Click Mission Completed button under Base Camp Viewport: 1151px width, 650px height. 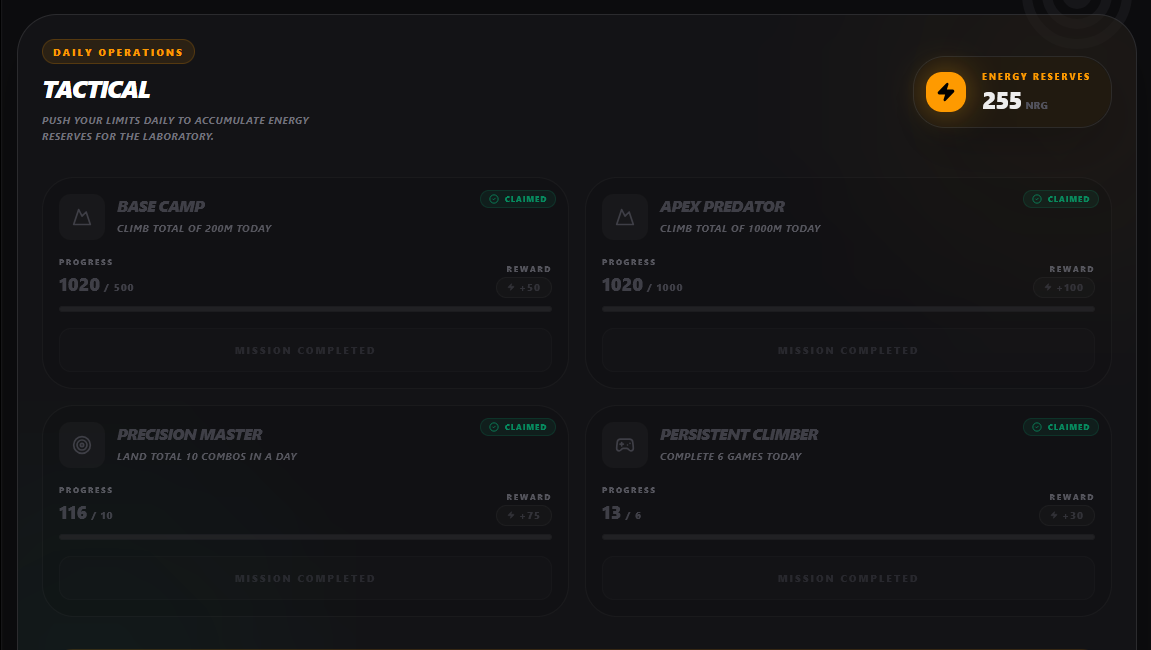point(305,350)
